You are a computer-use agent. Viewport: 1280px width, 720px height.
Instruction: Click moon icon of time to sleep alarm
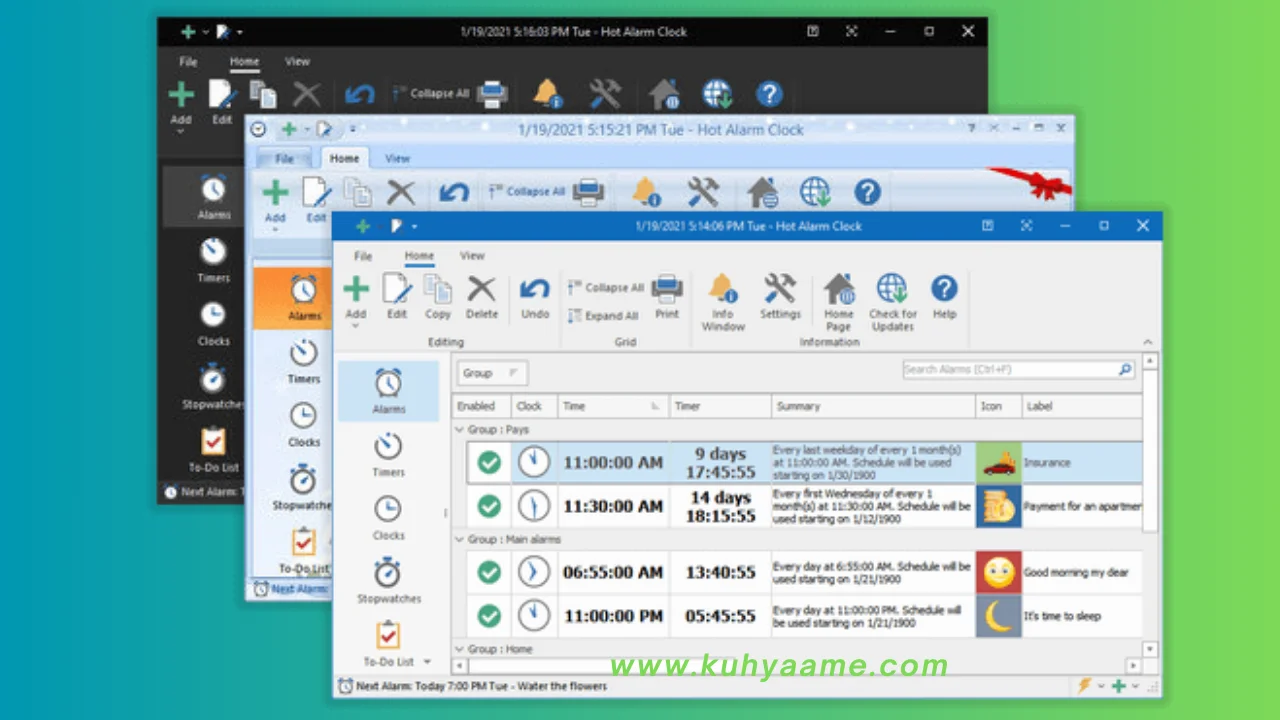tap(998, 616)
